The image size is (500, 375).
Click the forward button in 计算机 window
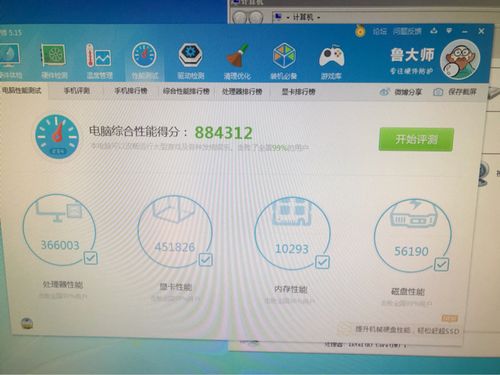point(255,17)
